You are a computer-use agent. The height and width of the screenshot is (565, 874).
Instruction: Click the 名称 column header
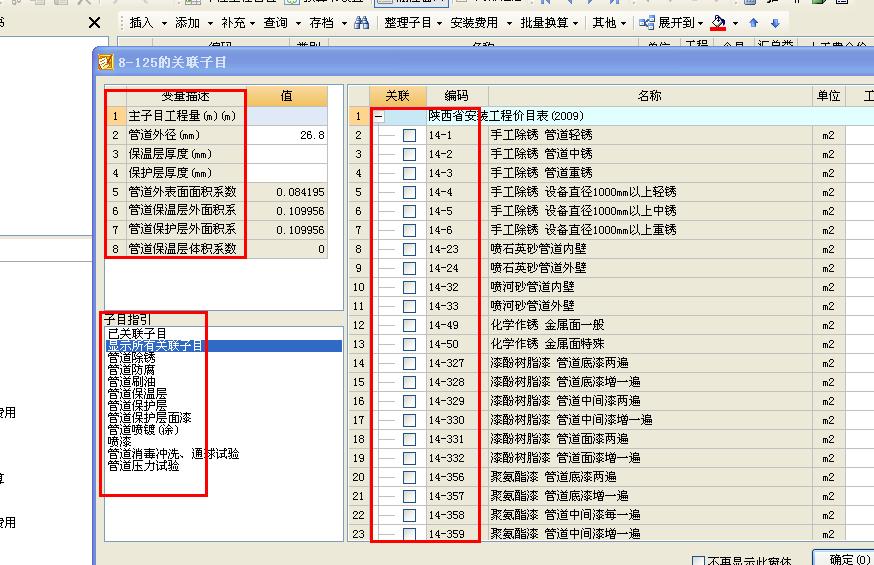coord(650,96)
